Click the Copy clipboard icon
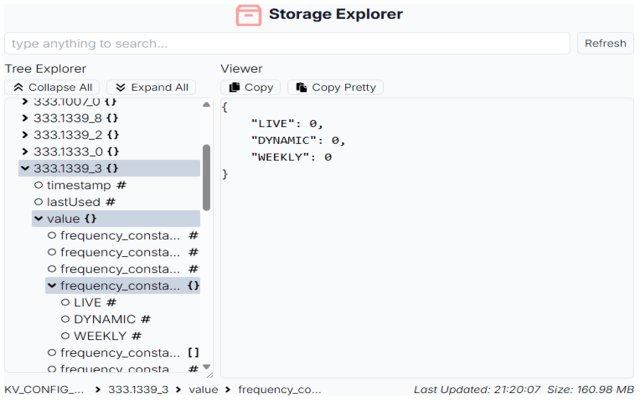The width and height of the screenshot is (640, 400). (234, 88)
